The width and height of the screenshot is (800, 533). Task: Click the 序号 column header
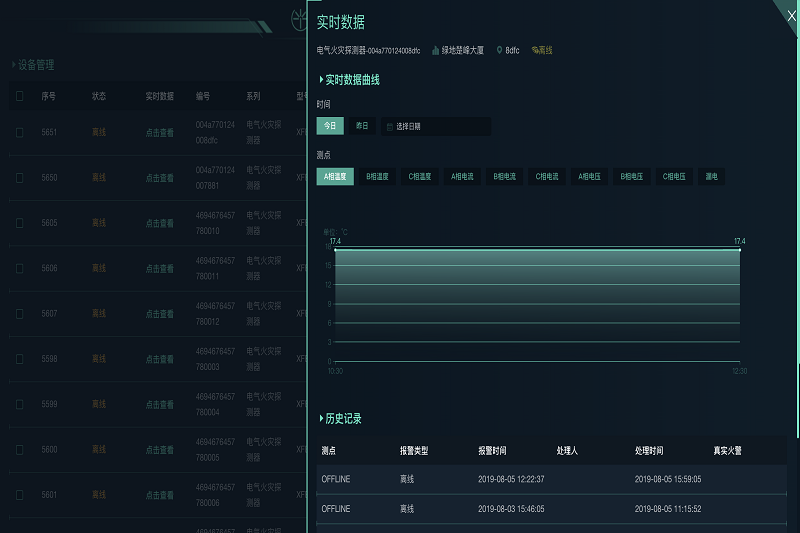coord(48,96)
